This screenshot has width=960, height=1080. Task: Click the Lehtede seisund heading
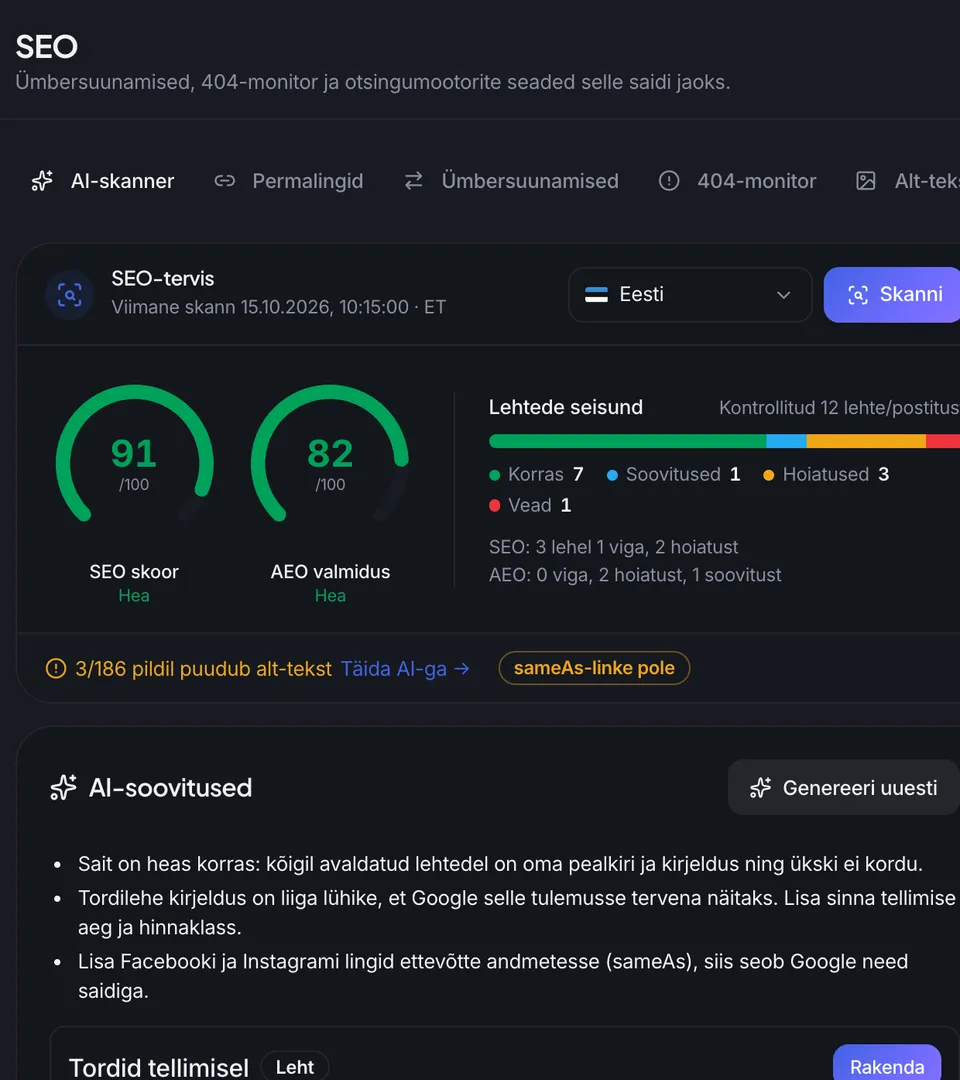[x=565, y=407]
